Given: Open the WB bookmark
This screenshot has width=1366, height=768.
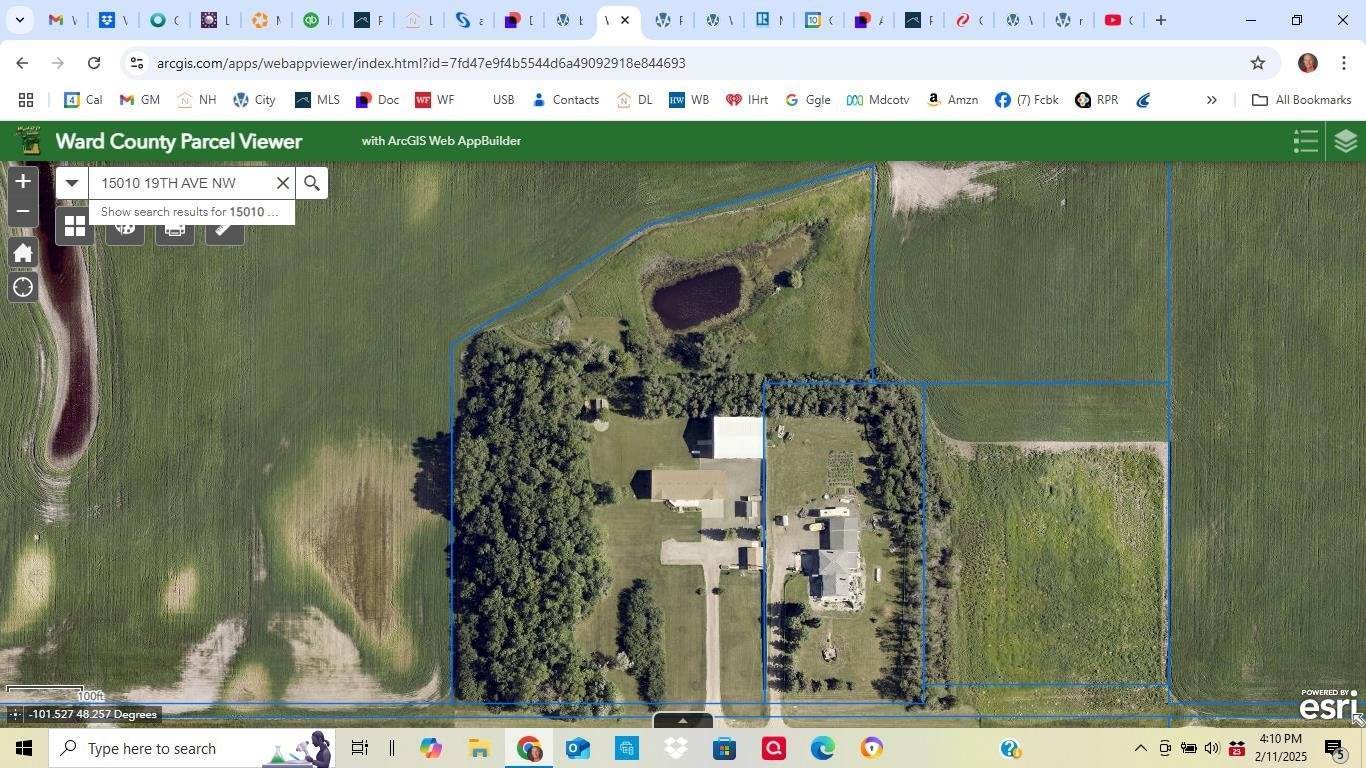Looking at the screenshot, I should coord(689,100).
